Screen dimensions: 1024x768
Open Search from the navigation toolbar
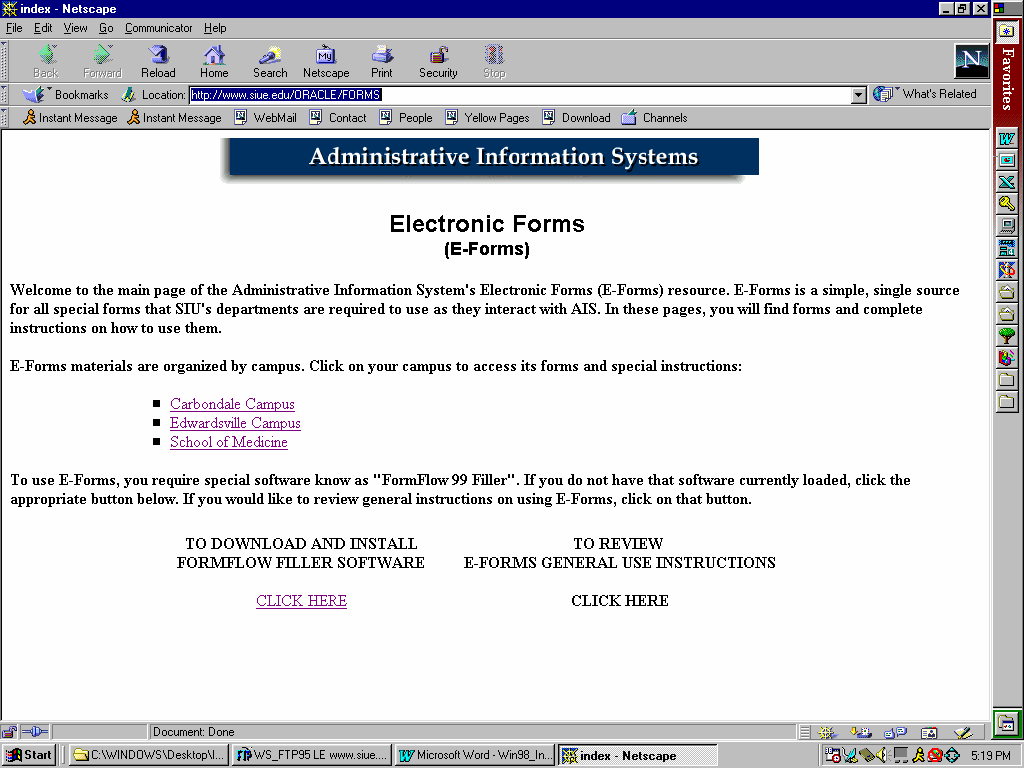click(x=270, y=61)
